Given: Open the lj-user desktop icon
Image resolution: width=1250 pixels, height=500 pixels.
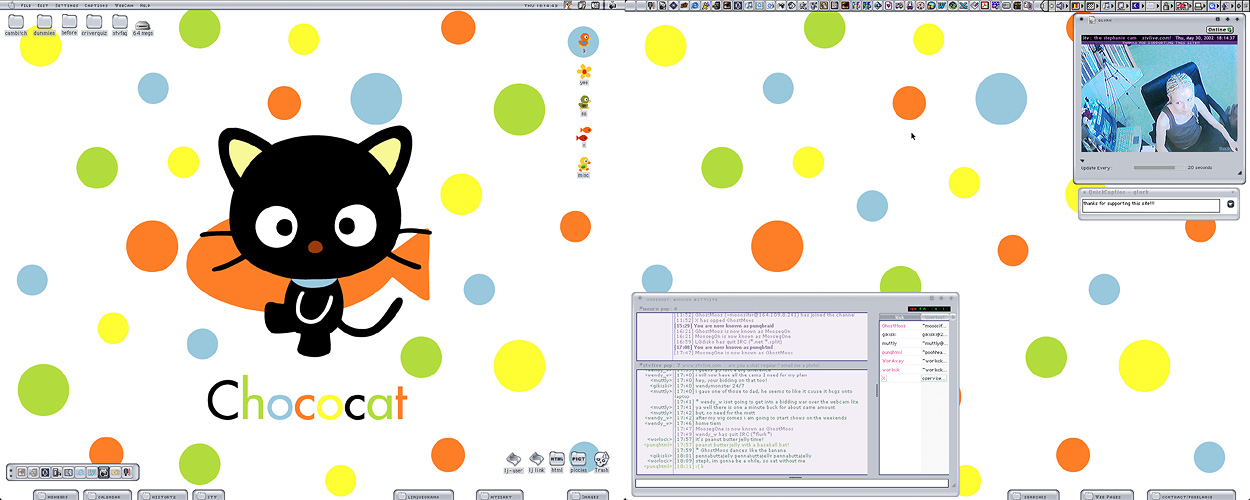Looking at the screenshot, I should pyautogui.click(x=514, y=458).
